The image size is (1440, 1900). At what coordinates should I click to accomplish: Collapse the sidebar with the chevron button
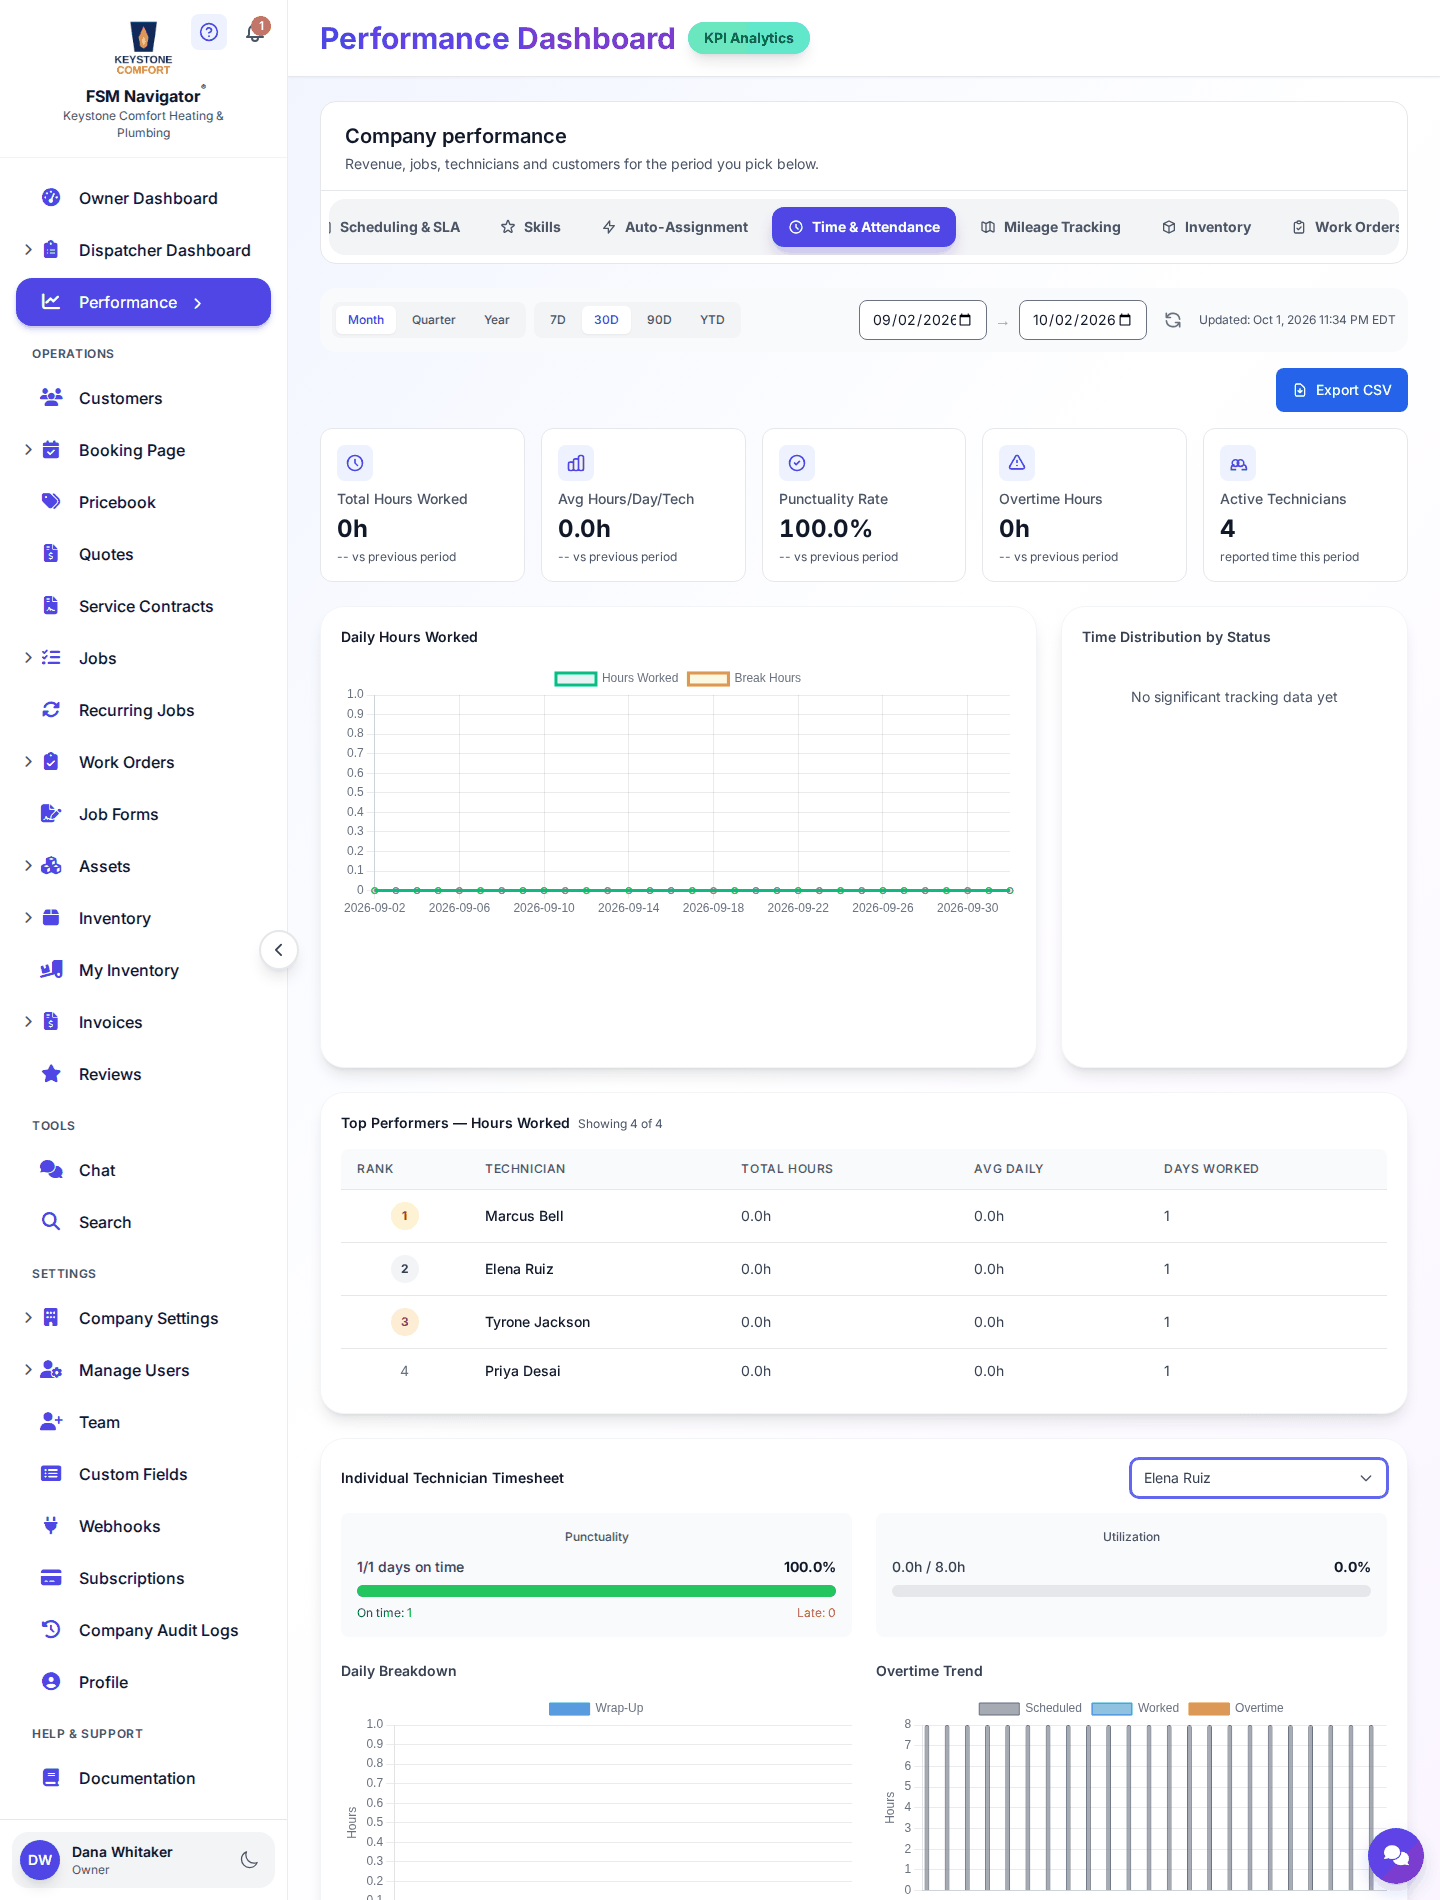tap(279, 950)
